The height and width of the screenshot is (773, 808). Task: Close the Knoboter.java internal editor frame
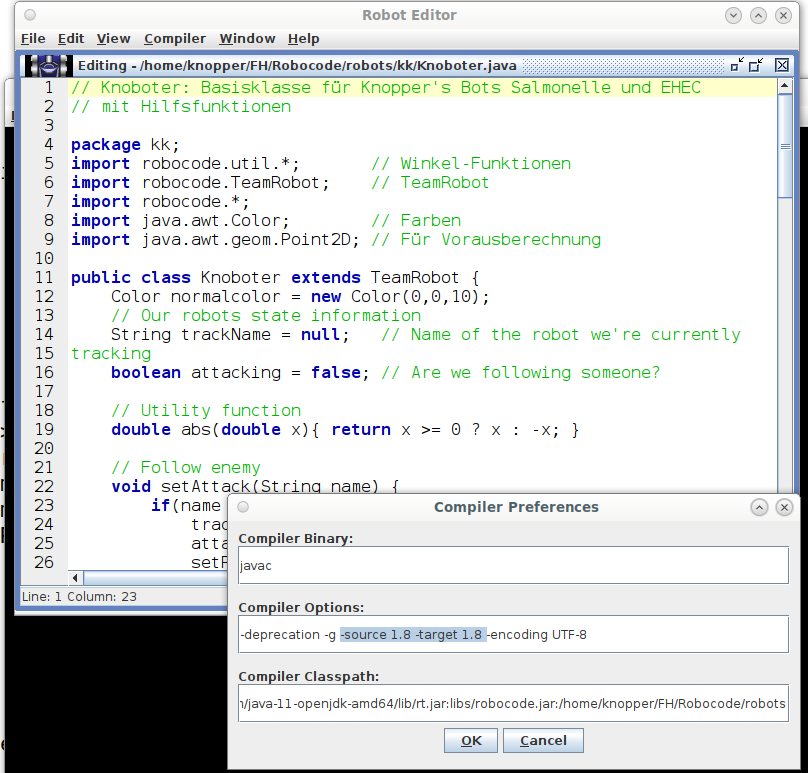tap(782, 65)
